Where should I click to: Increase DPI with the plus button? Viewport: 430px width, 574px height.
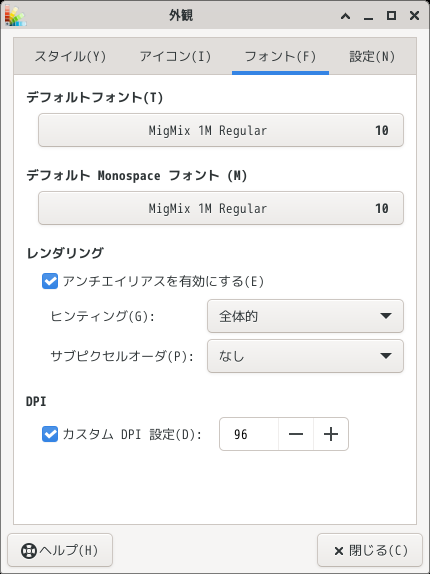click(331, 434)
